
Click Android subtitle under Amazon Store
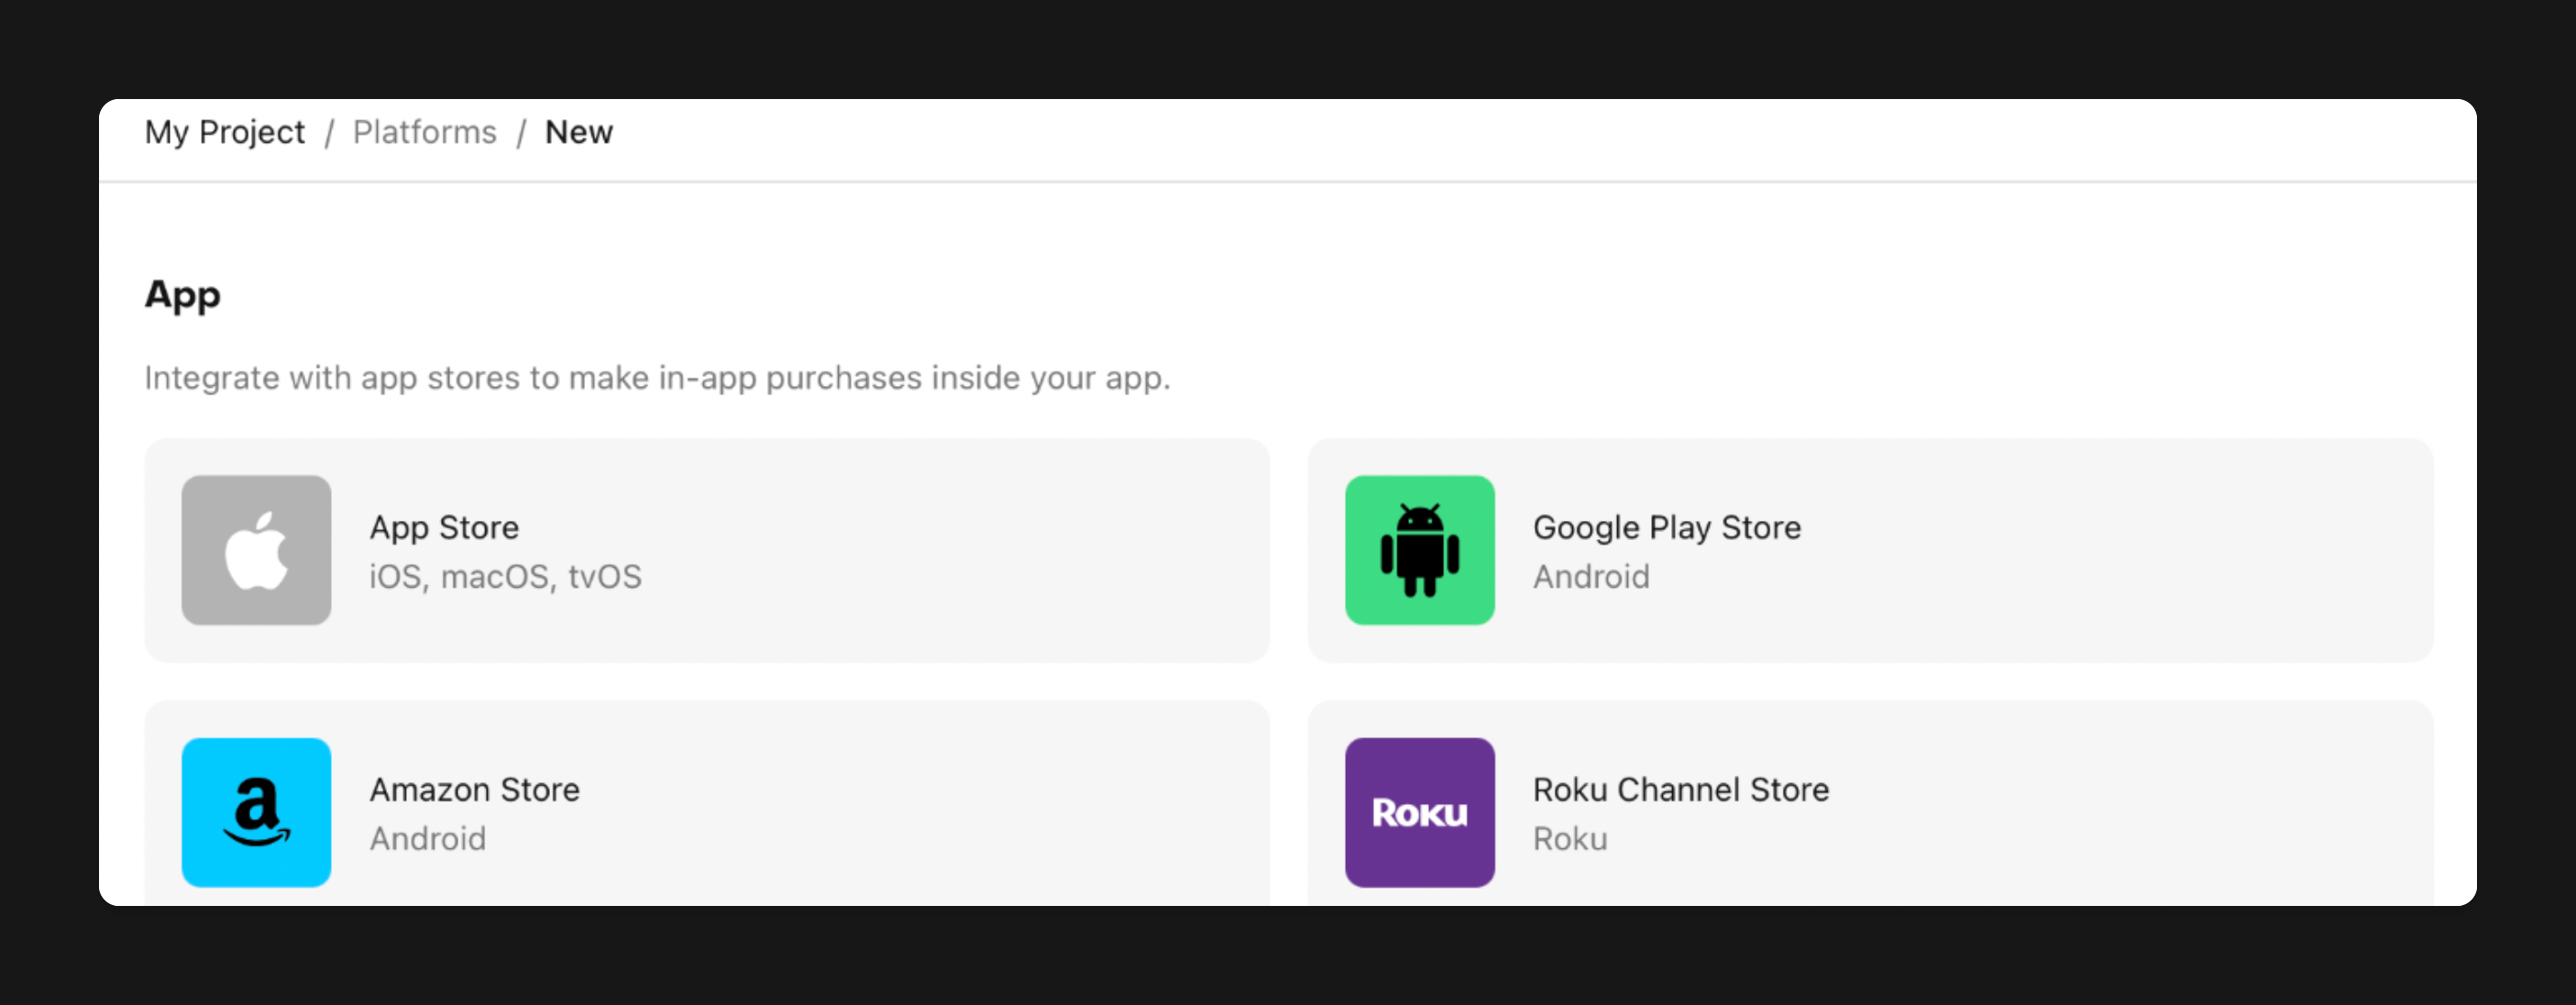click(428, 838)
